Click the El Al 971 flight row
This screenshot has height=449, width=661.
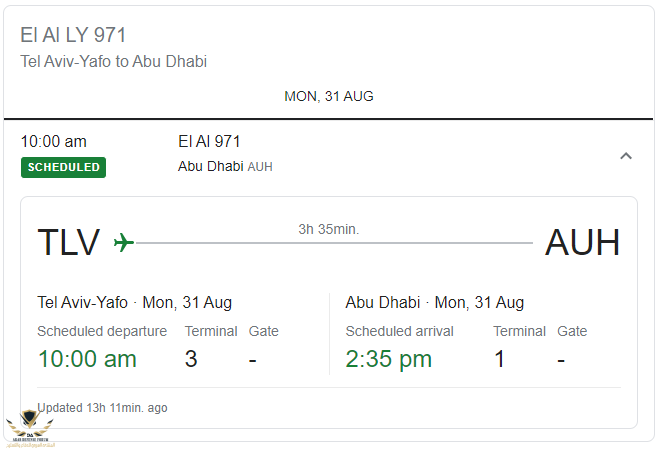click(x=209, y=142)
